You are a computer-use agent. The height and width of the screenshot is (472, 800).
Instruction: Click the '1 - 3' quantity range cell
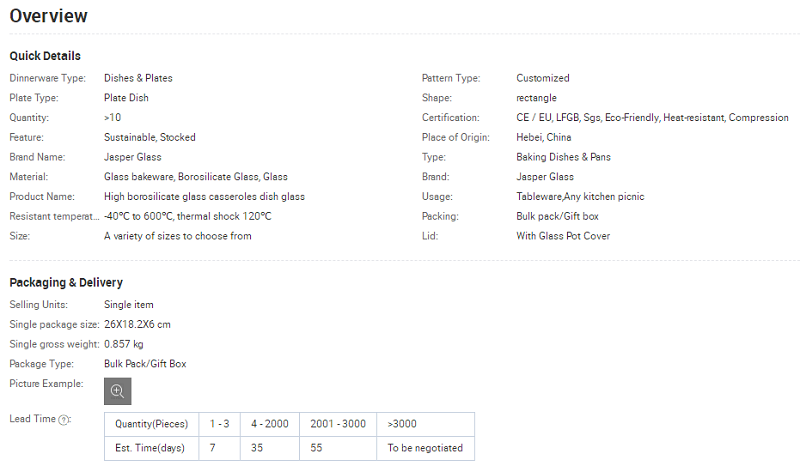[x=219, y=424]
